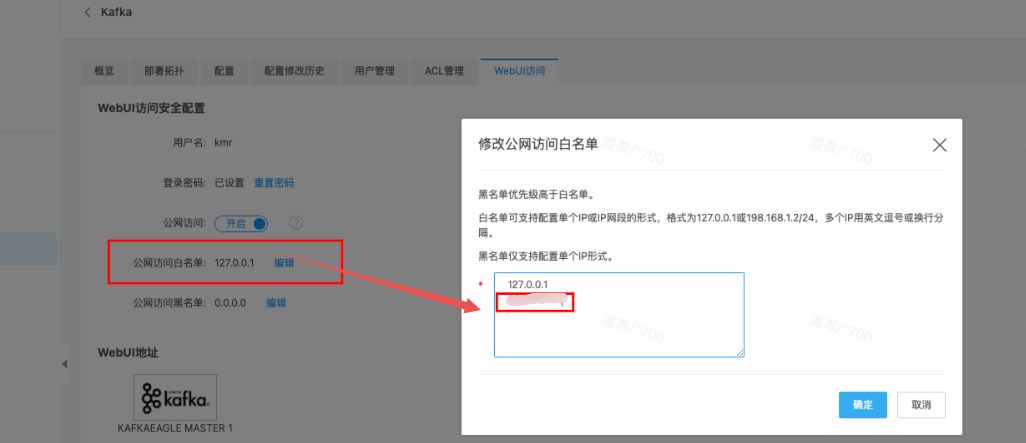This screenshot has height=443, width=1026.
Task: Select the username value kmr
Action: (x=224, y=143)
